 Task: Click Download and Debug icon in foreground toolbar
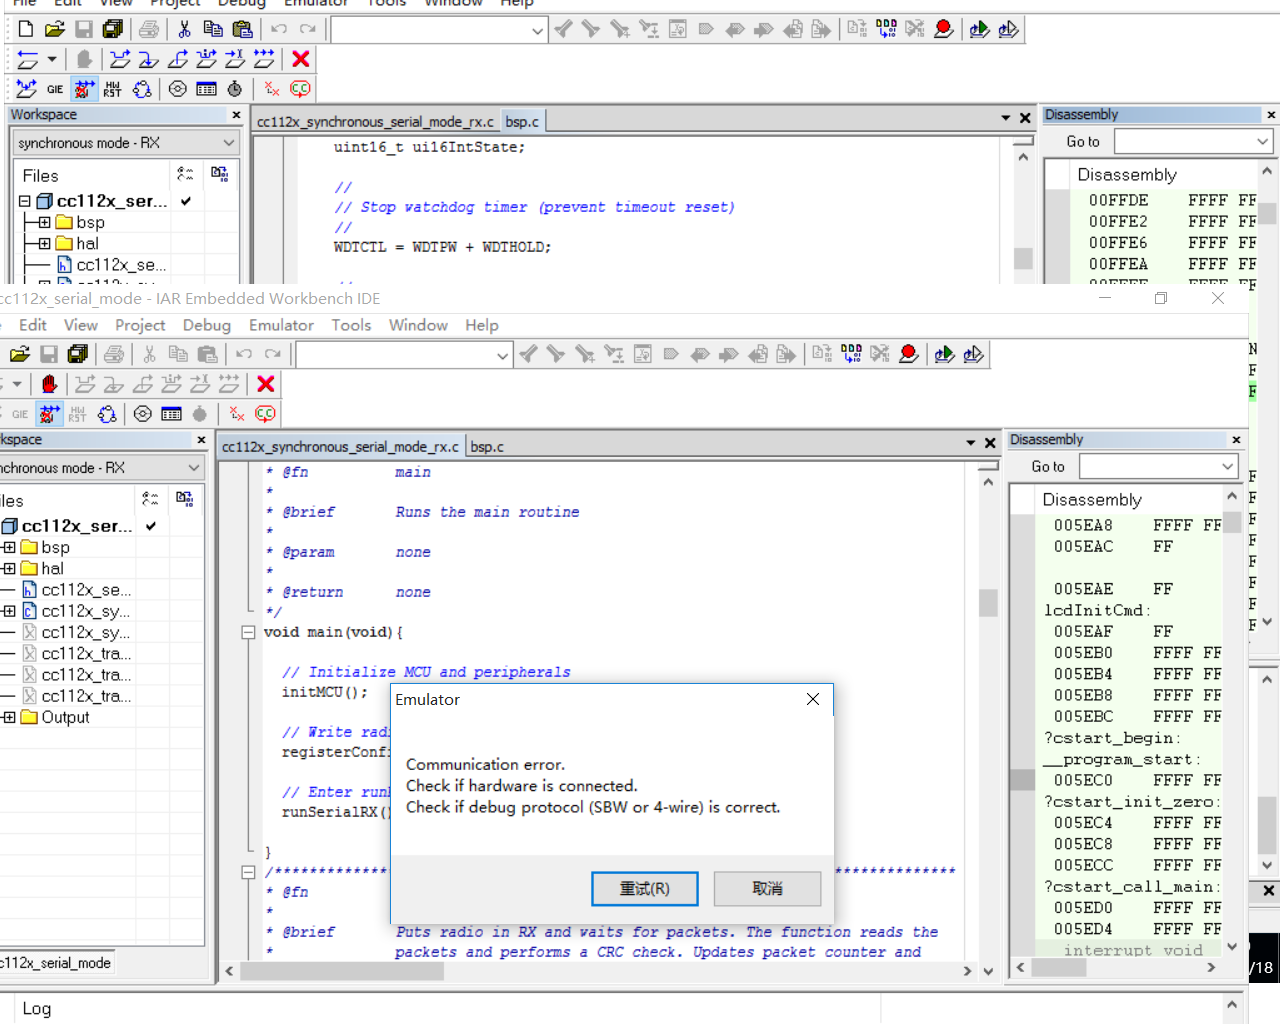tap(944, 354)
